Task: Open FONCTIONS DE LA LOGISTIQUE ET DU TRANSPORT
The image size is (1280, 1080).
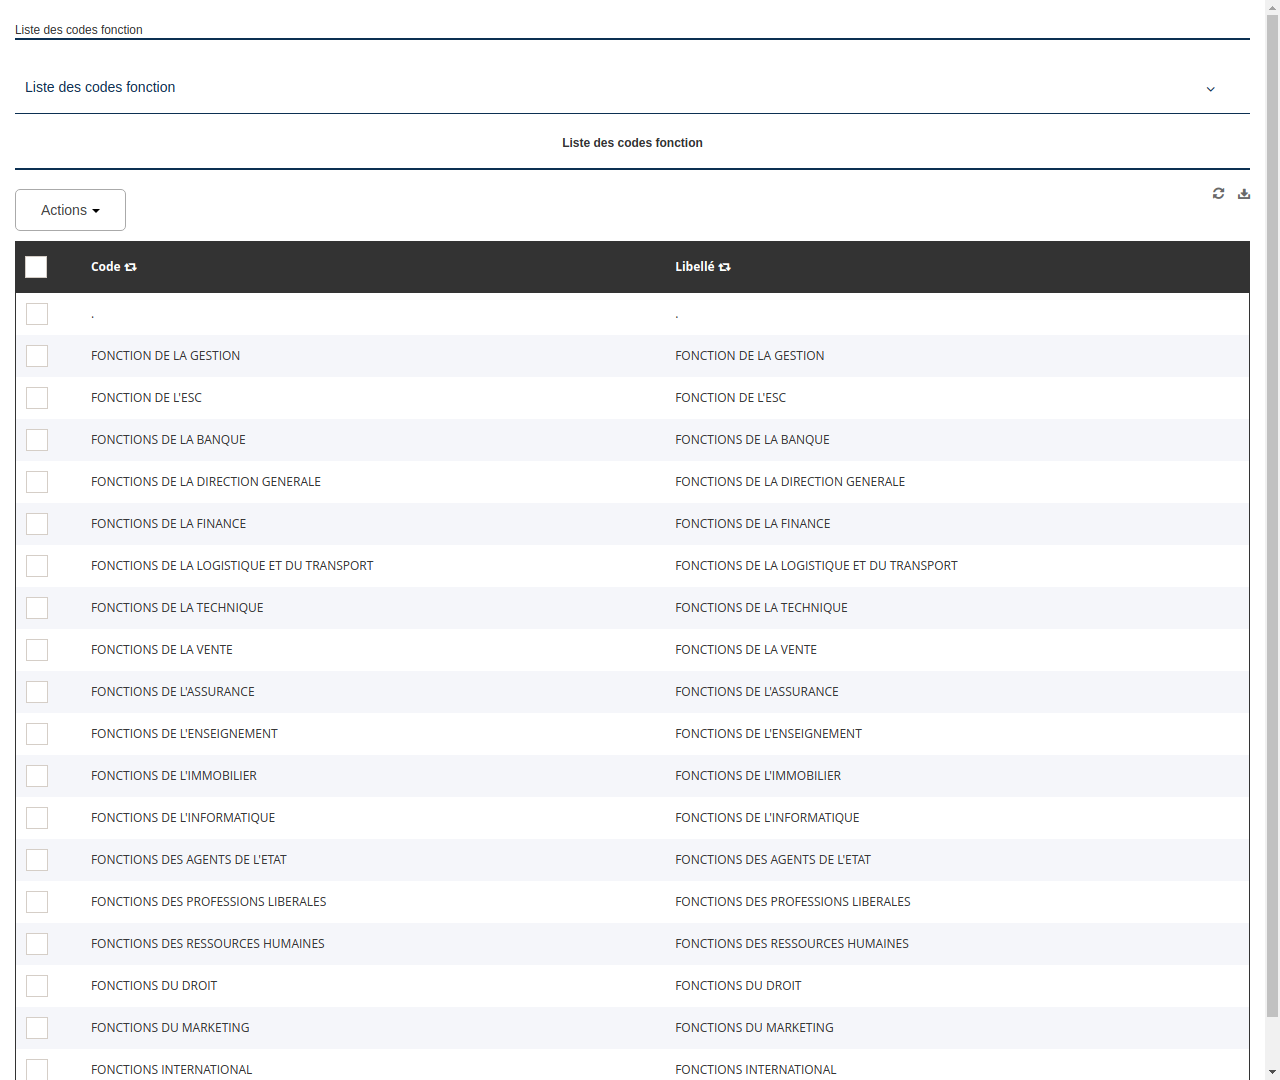Action: [232, 565]
